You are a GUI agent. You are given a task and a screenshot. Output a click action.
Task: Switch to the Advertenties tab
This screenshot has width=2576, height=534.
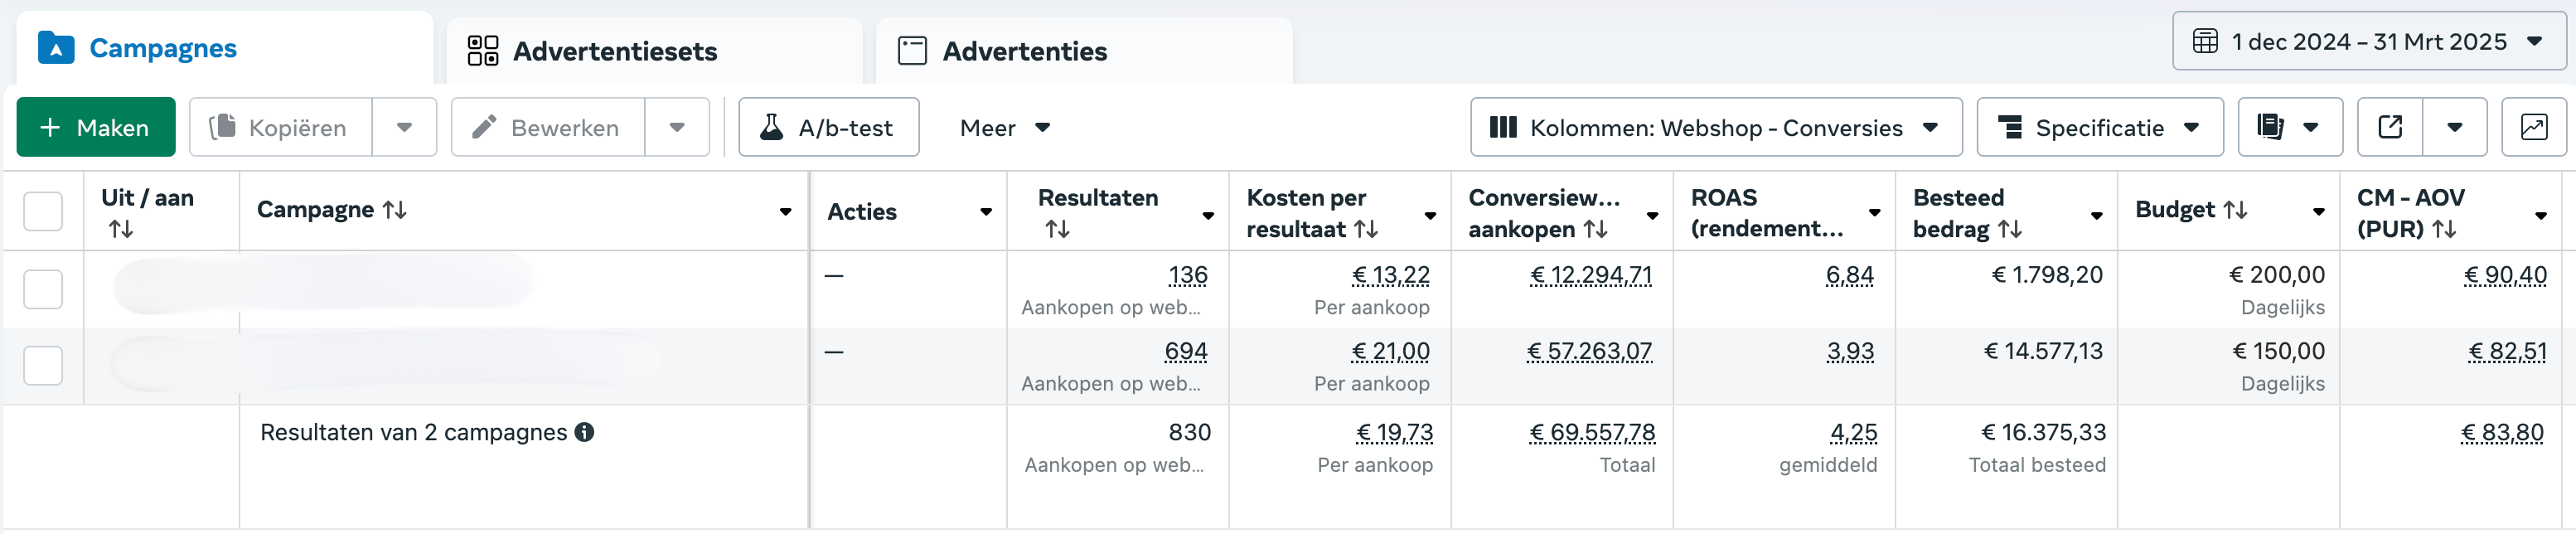tap(1083, 51)
